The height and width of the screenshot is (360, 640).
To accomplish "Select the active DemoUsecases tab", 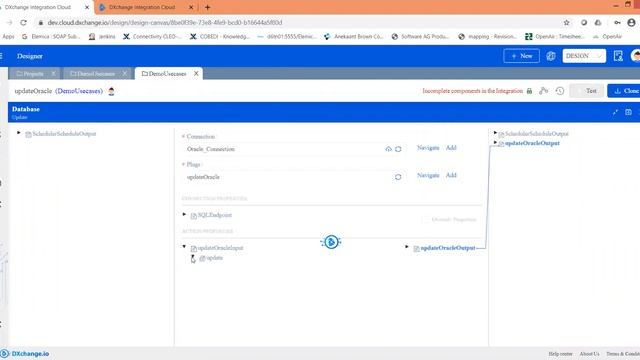I will [164, 73].
